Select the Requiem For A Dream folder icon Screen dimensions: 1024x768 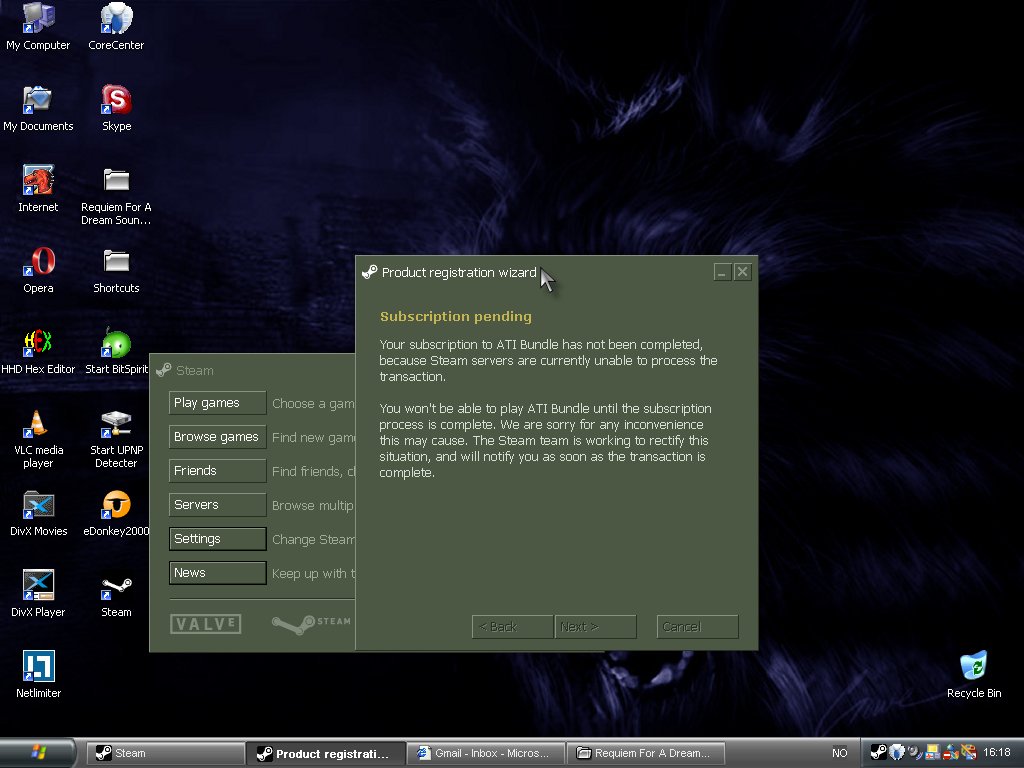pyautogui.click(x=116, y=196)
